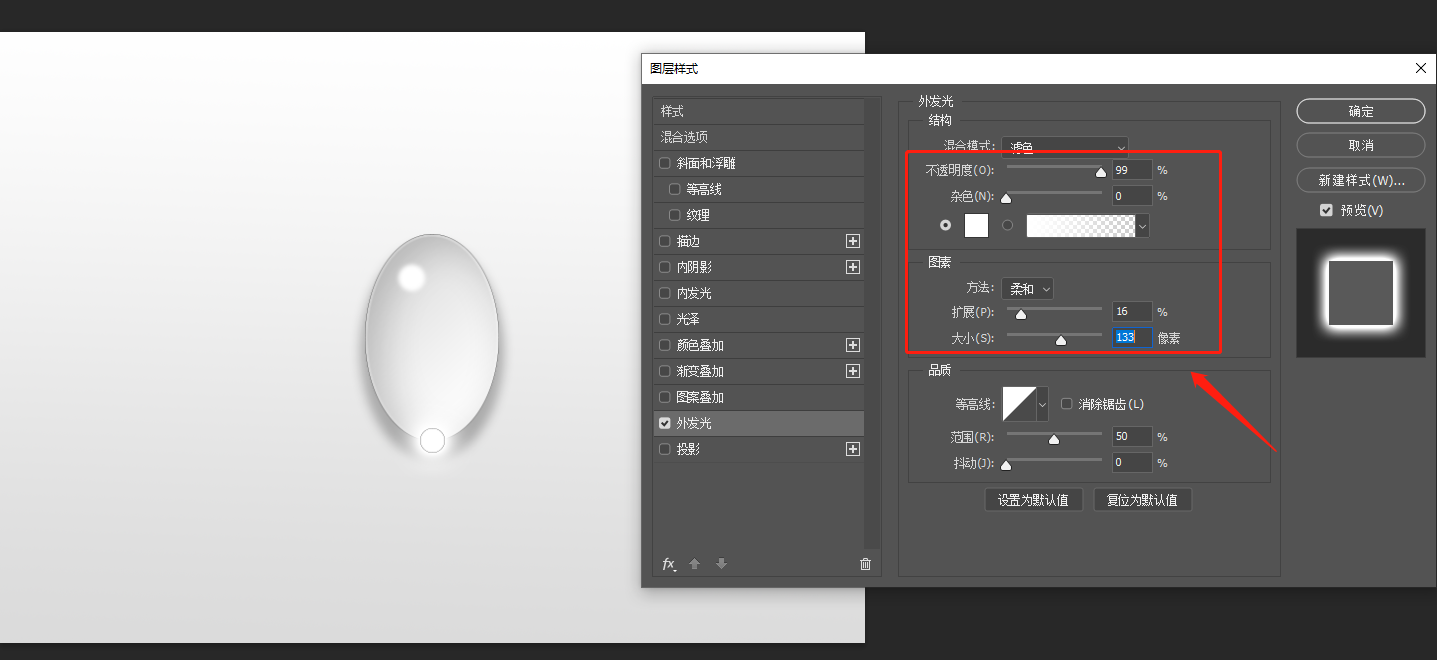Screen dimensions: 1437x660
Task: Close the 图层样式 dialog
Action: pyautogui.click(x=1421, y=68)
